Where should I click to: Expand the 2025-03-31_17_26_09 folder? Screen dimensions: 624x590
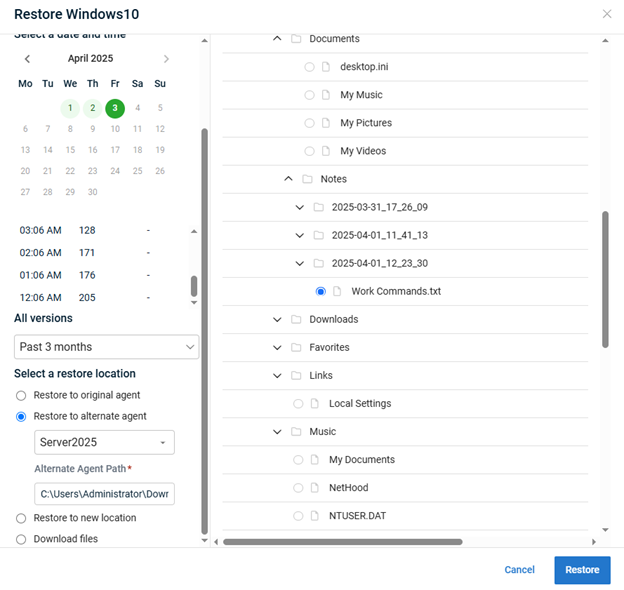300,207
